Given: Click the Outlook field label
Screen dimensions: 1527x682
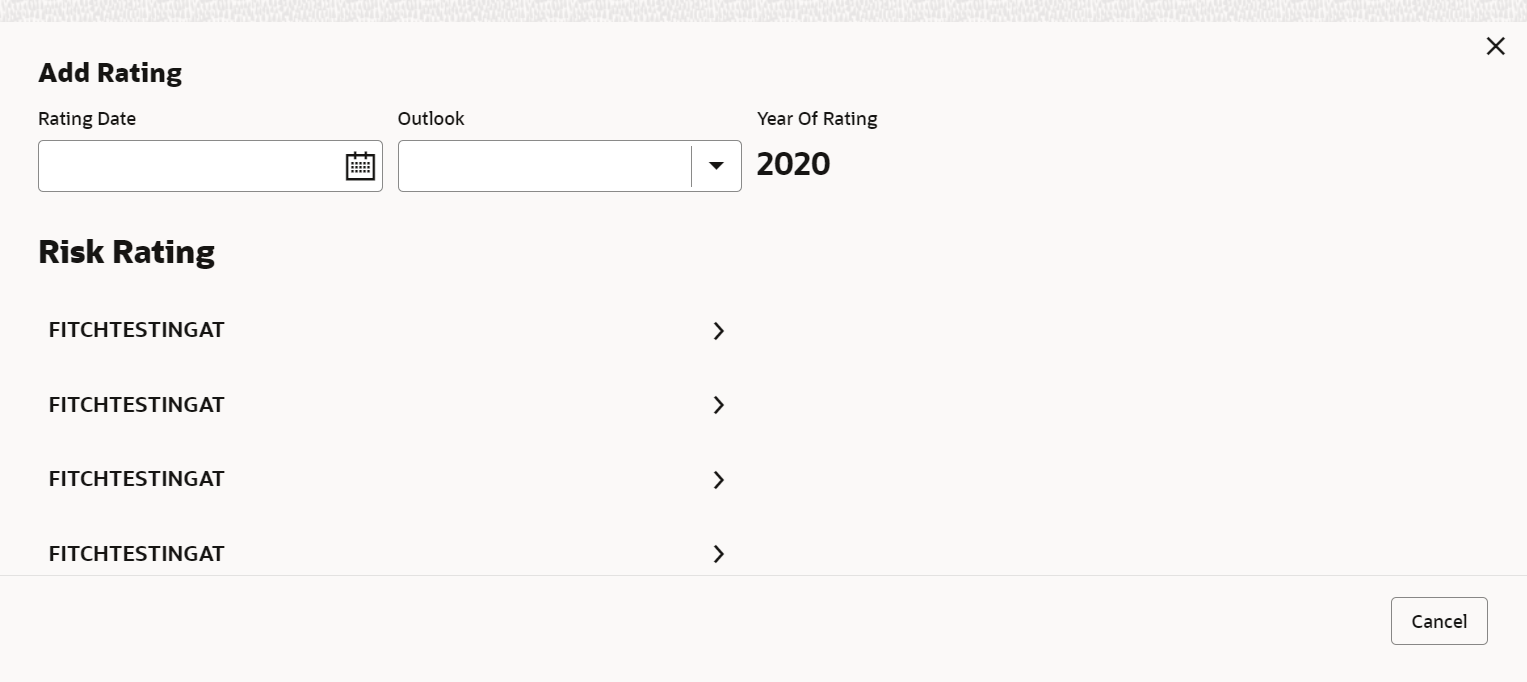Looking at the screenshot, I should click(x=431, y=119).
